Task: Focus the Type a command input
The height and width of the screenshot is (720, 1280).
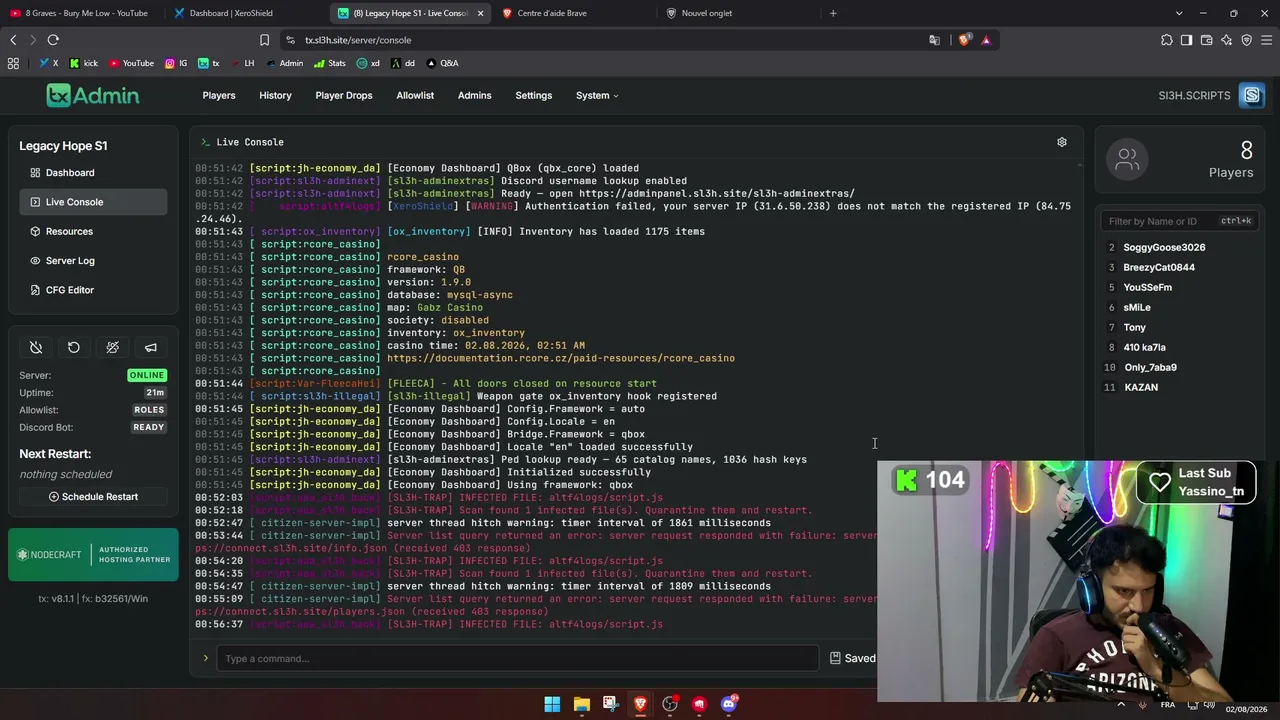Action: point(518,658)
